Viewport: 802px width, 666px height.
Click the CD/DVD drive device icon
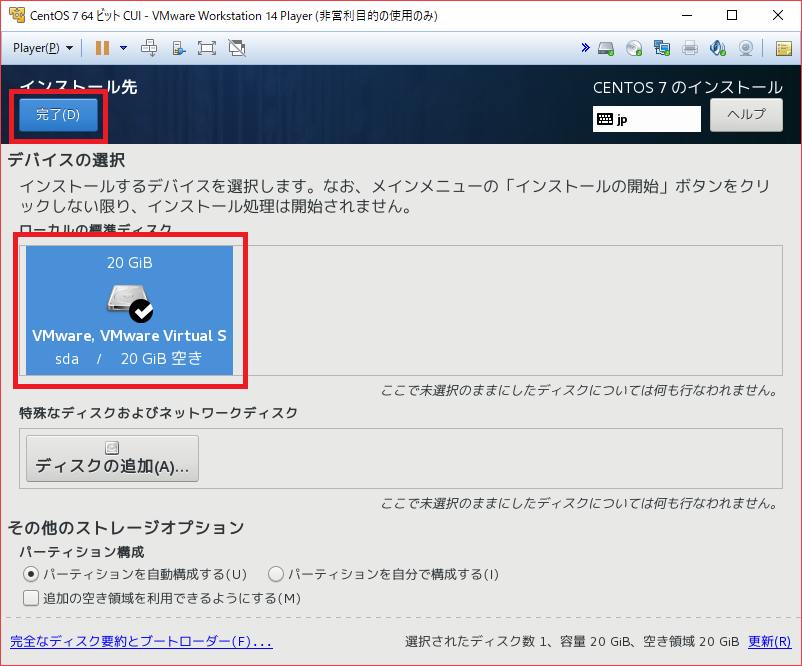(634, 49)
